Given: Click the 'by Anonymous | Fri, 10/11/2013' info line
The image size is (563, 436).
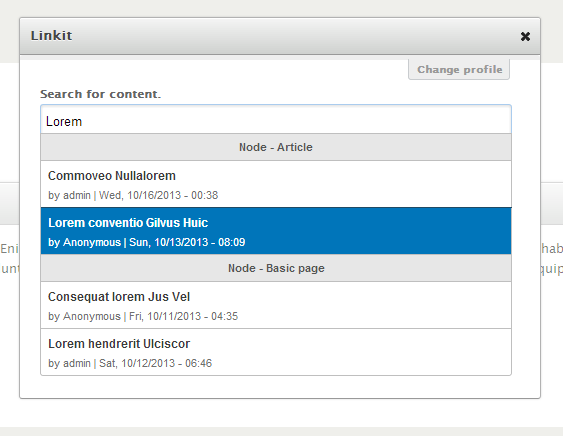Looking at the screenshot, I should point(143,316).
